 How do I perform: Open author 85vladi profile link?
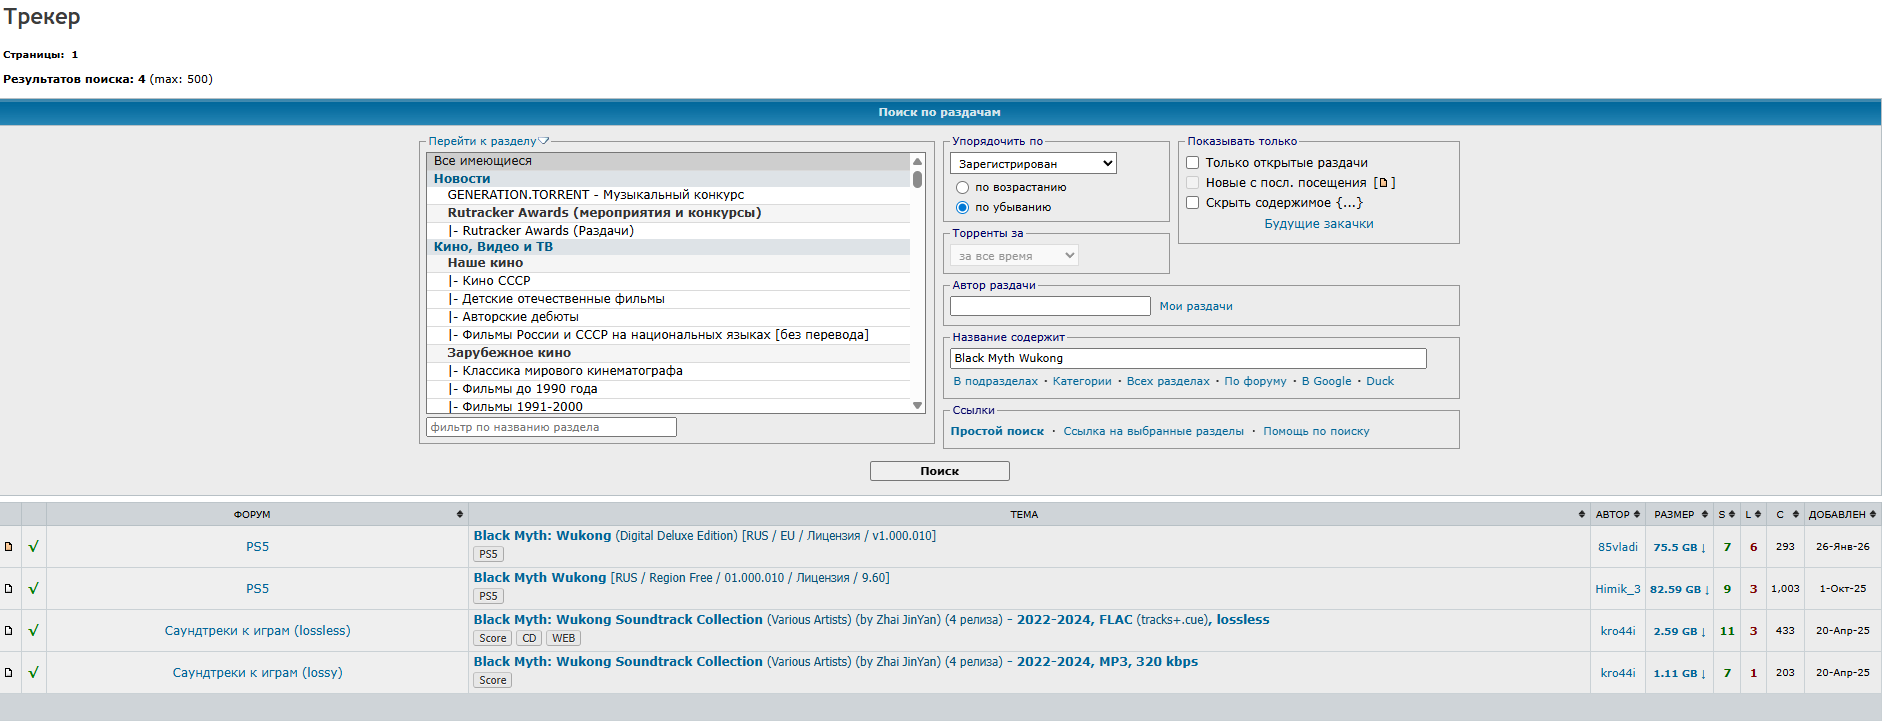point(1618,547)
